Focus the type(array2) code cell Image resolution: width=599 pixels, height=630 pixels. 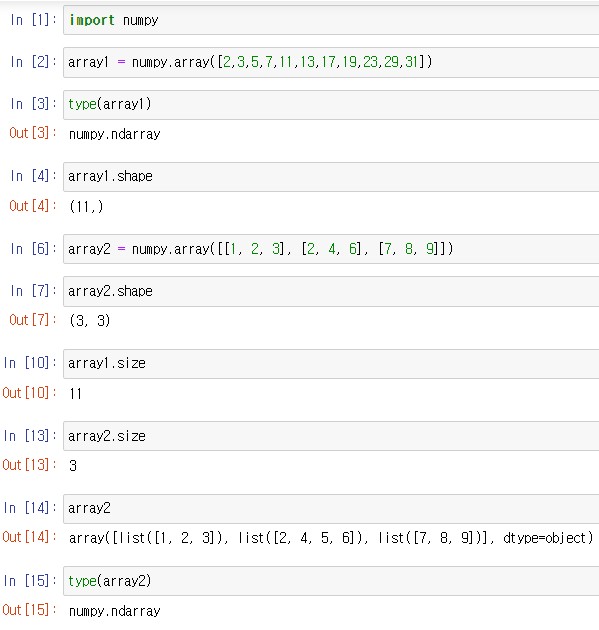point(331,581)
